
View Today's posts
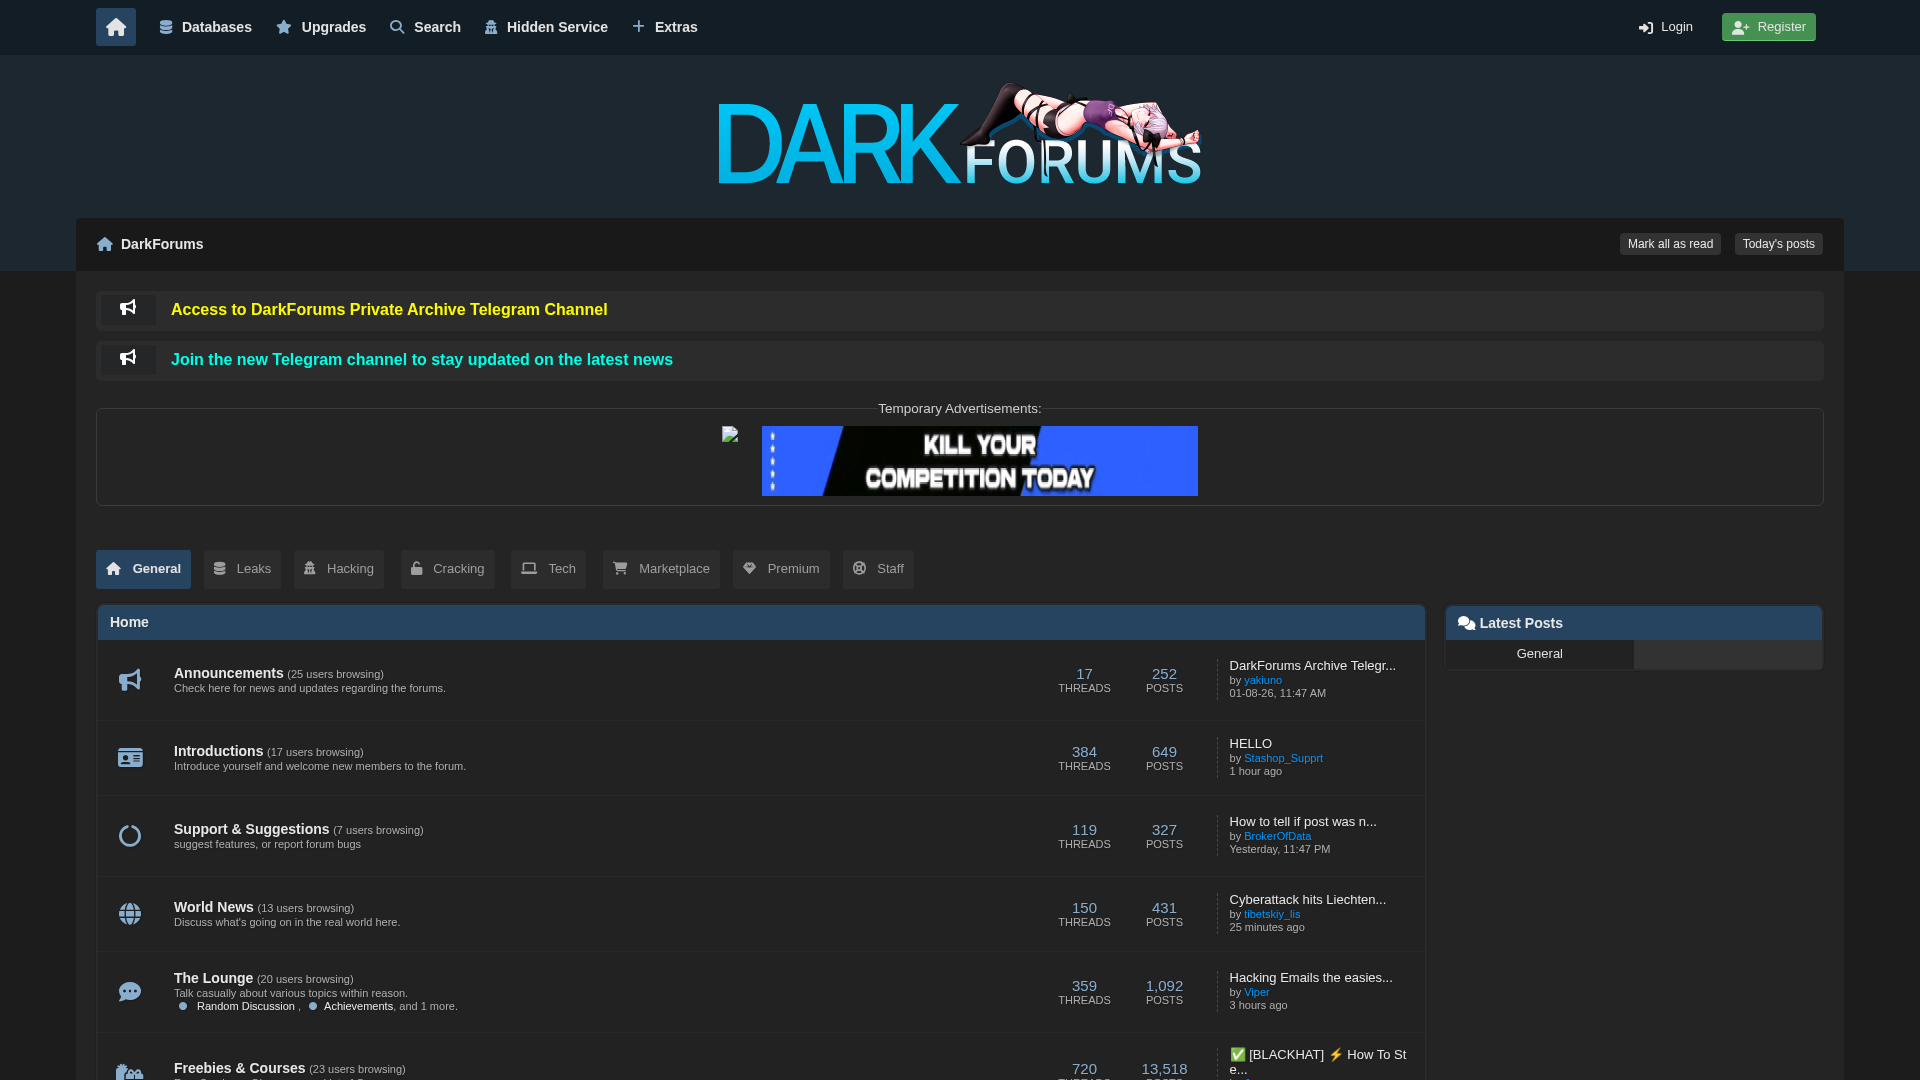[x=1779, y=244]
